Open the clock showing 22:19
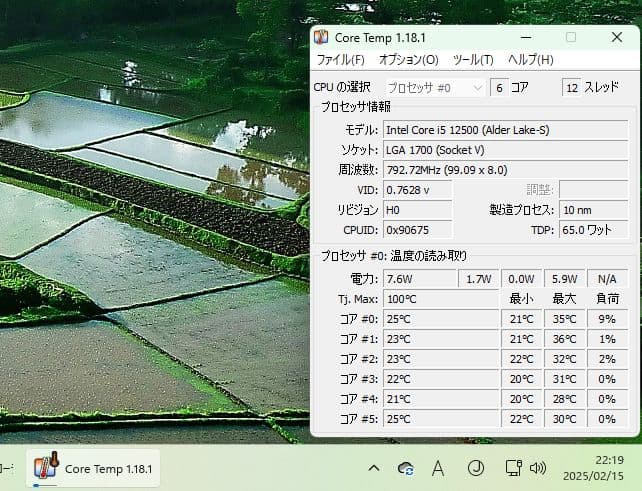Image resolution: width=642 pixels, height=491 pixels. pos(593,468)
